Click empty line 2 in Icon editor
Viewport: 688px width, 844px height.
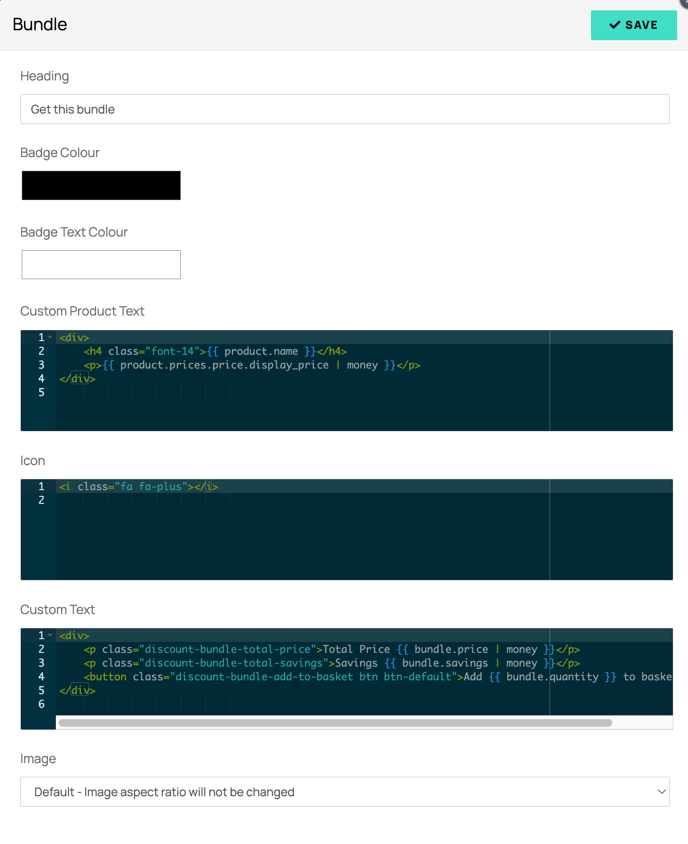point(364,501)
